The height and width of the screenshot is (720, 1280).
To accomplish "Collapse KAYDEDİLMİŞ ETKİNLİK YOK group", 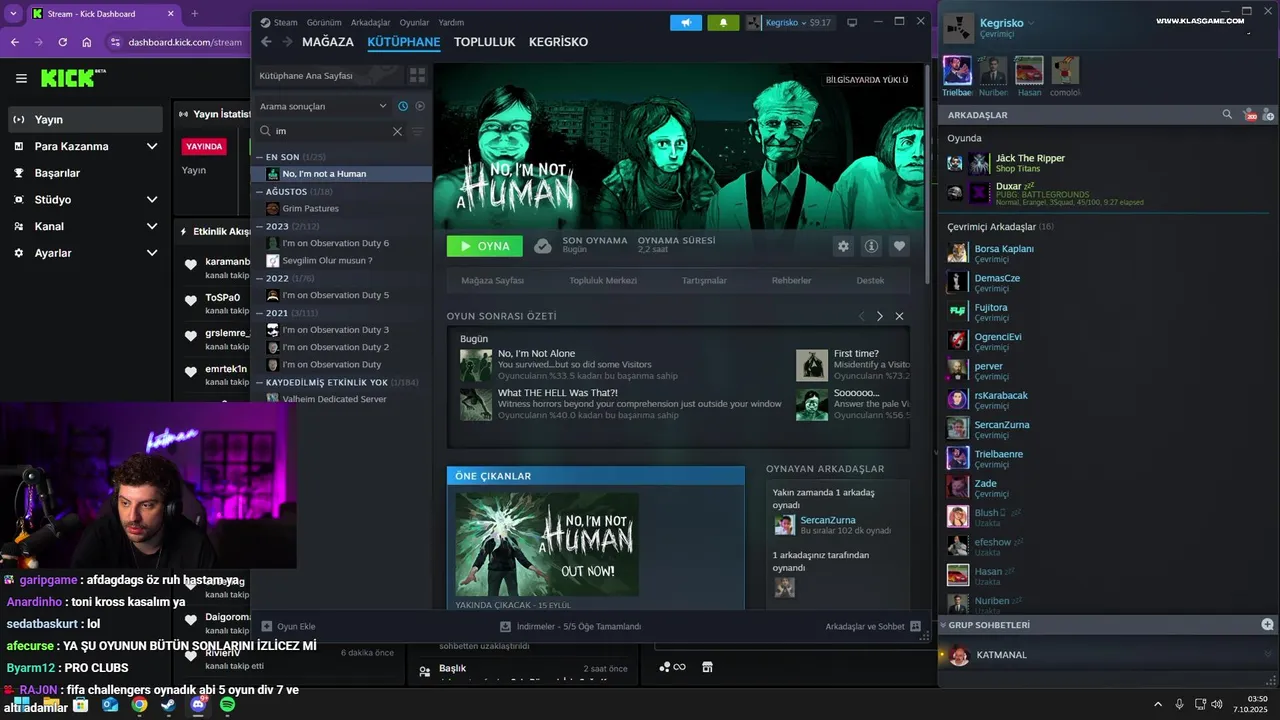I will (x=260, y=382).
